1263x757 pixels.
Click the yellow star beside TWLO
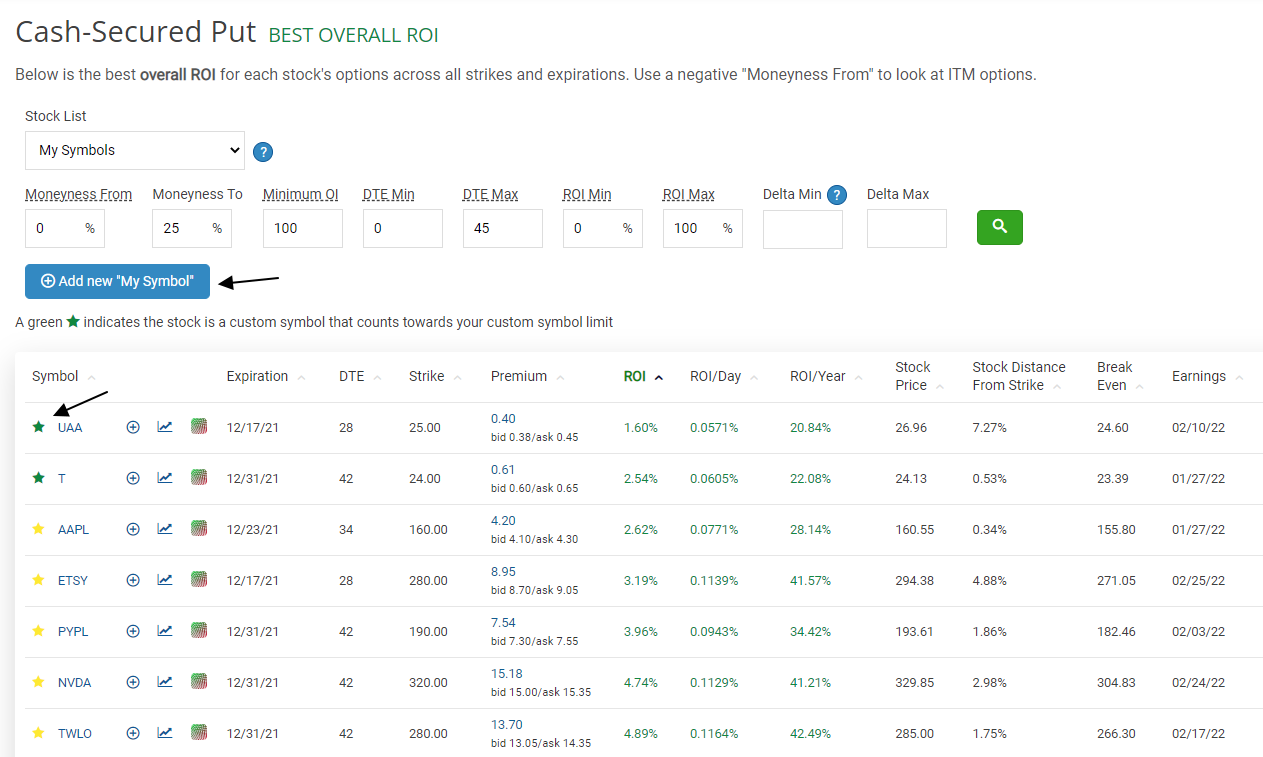point(39,733)
